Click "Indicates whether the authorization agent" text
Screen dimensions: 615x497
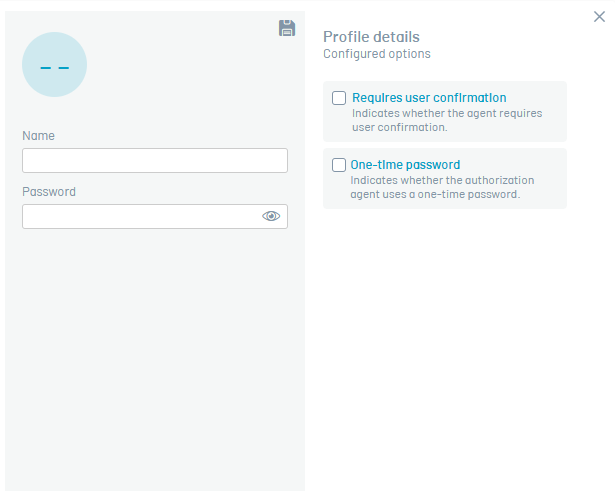click(442, 180)
